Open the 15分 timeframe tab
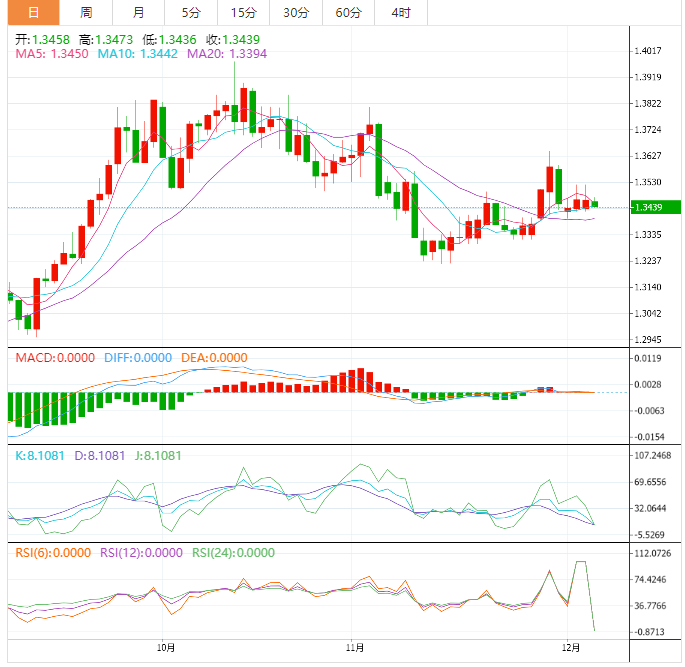The image size is (685, 667). [243, 12]
